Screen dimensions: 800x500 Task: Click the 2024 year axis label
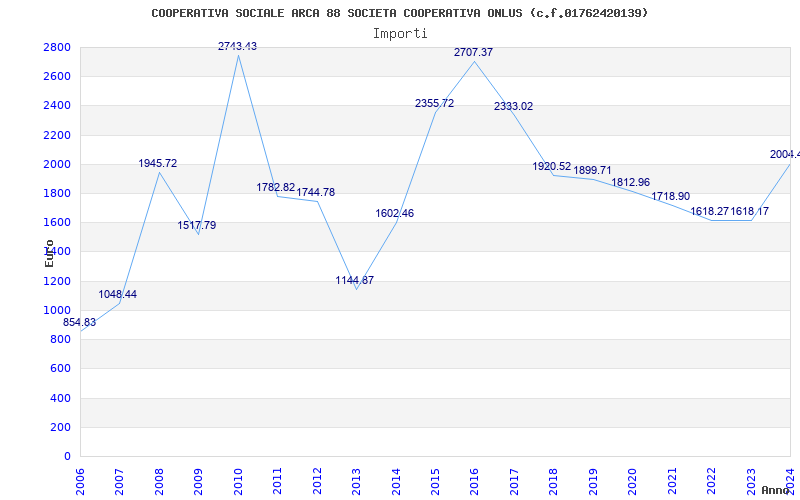click(x=790, y=482)
